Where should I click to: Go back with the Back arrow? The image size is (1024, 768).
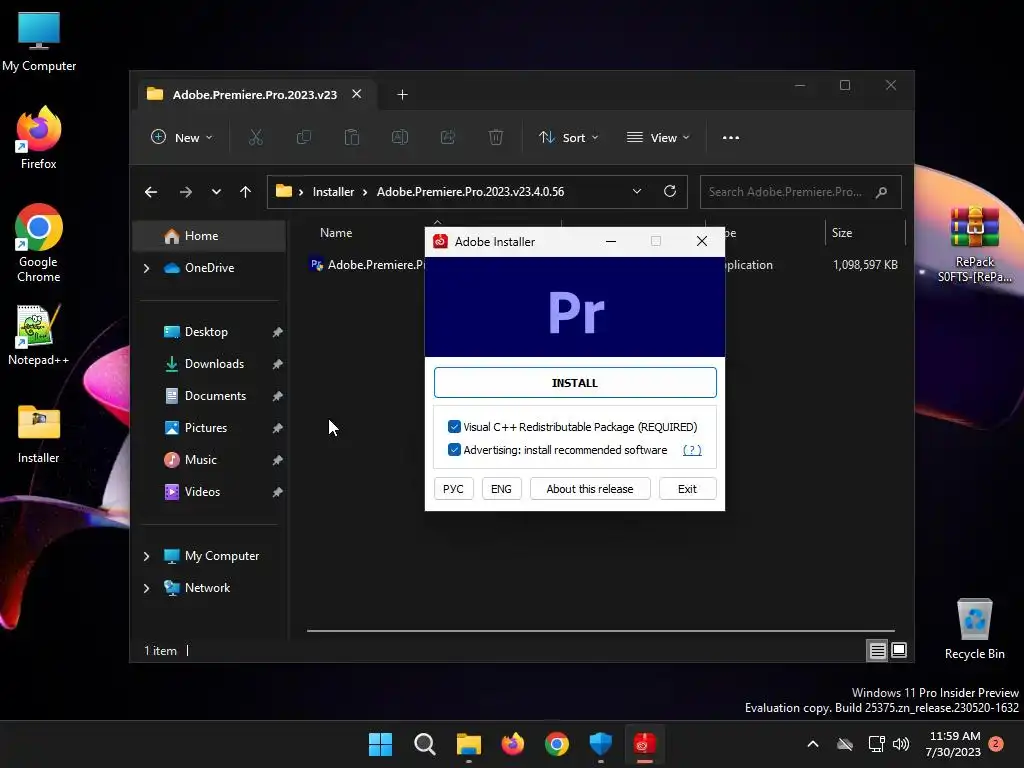[x=151, y=192]
